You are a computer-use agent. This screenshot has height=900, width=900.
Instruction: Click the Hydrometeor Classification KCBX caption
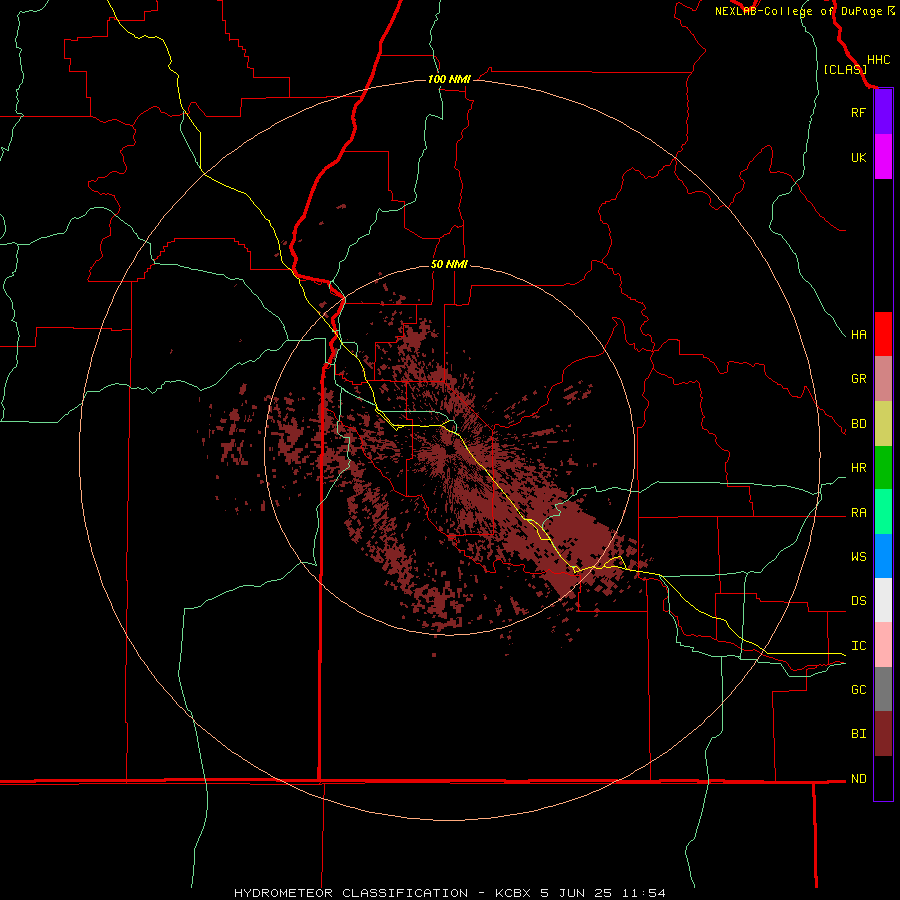[449, 893]
